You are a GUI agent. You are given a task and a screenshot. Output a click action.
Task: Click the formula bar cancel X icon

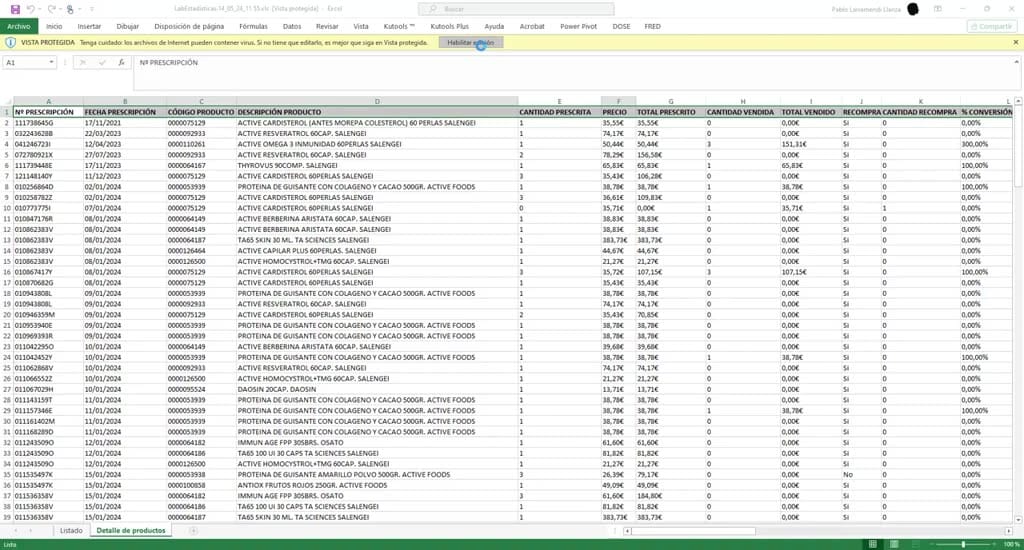coord(82,62)
